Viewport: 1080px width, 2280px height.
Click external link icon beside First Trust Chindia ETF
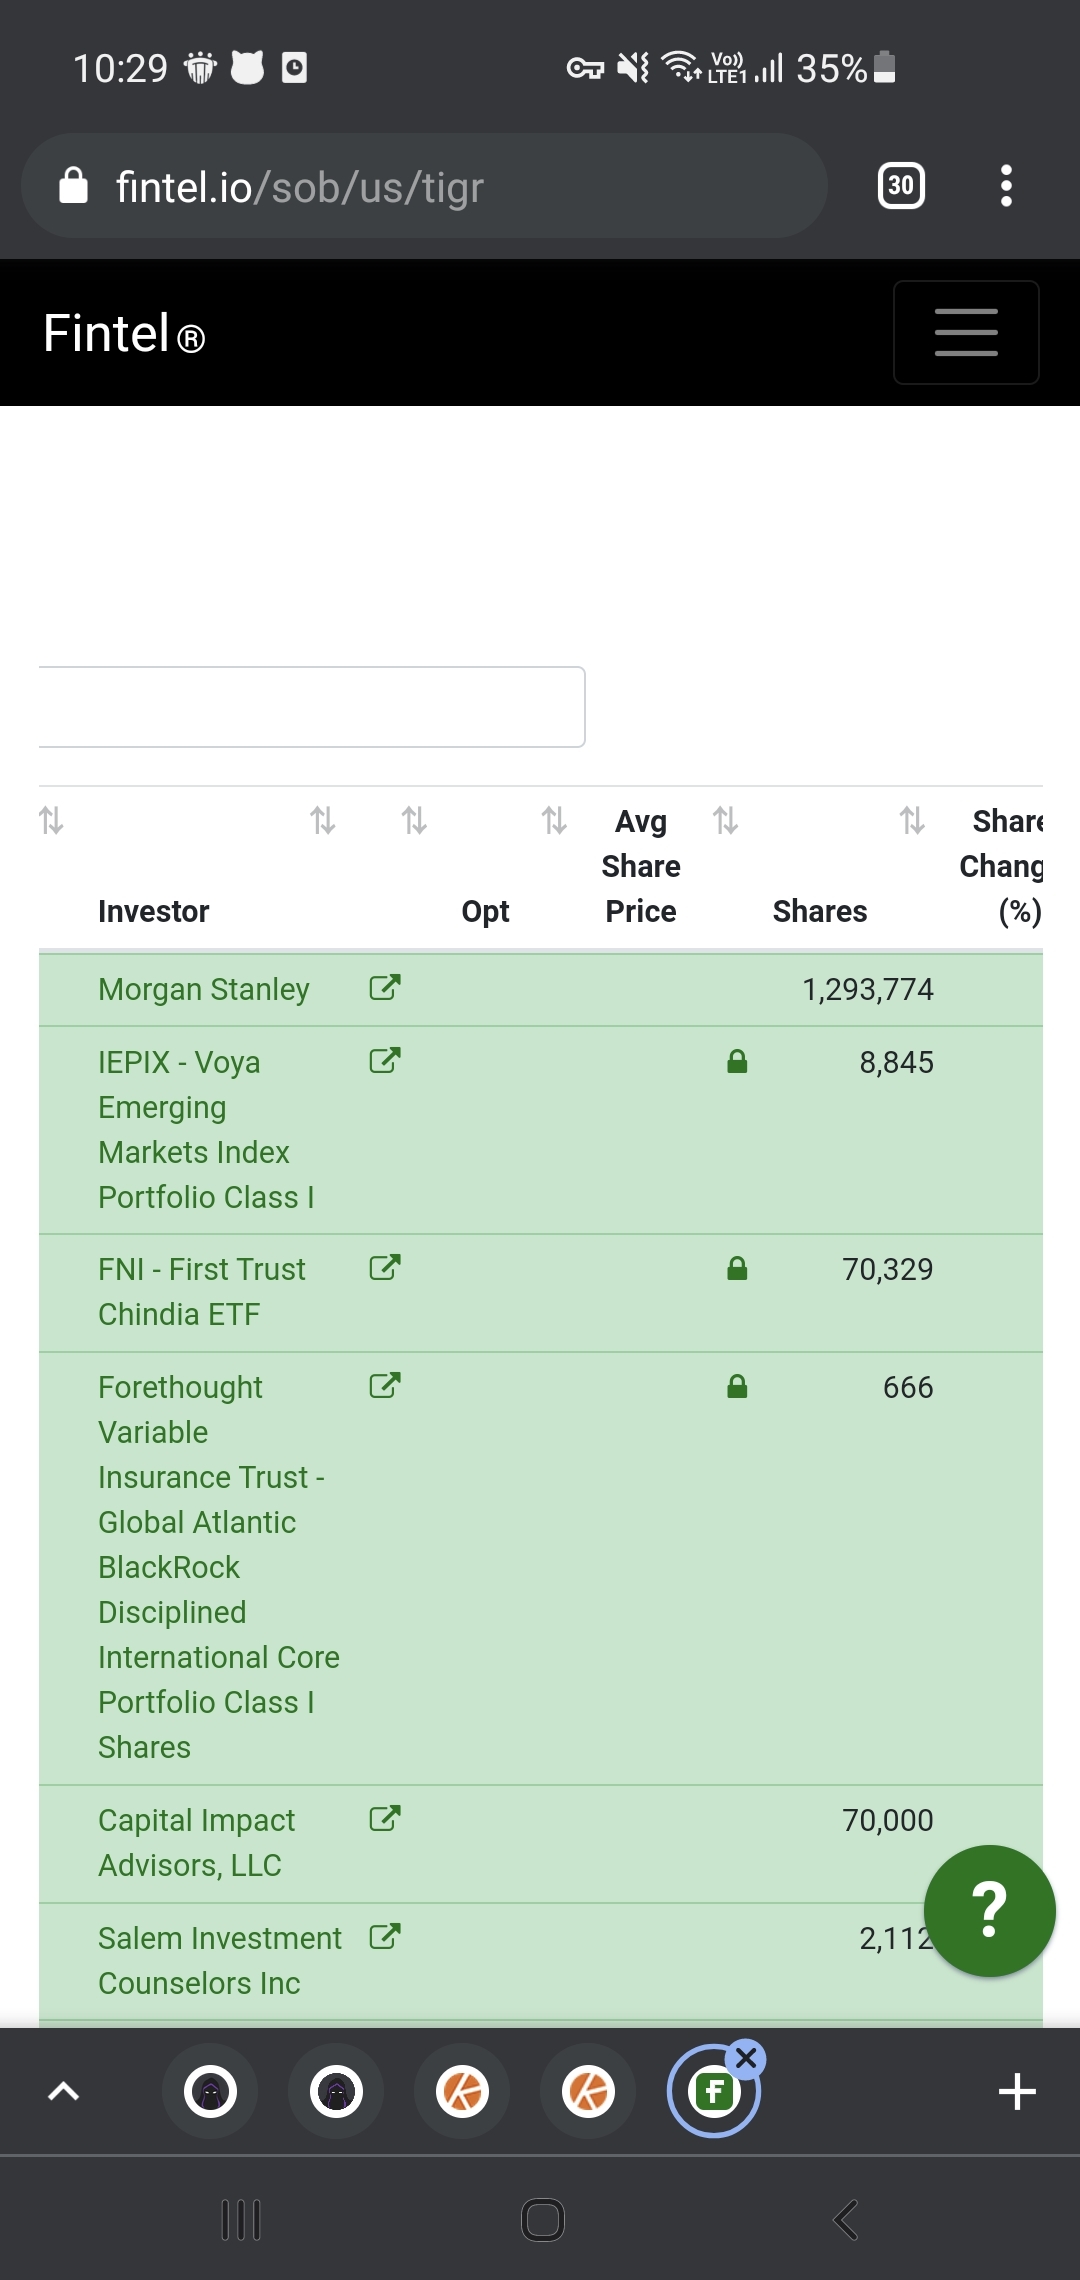pyautogui.click(x=385, y=1268)
